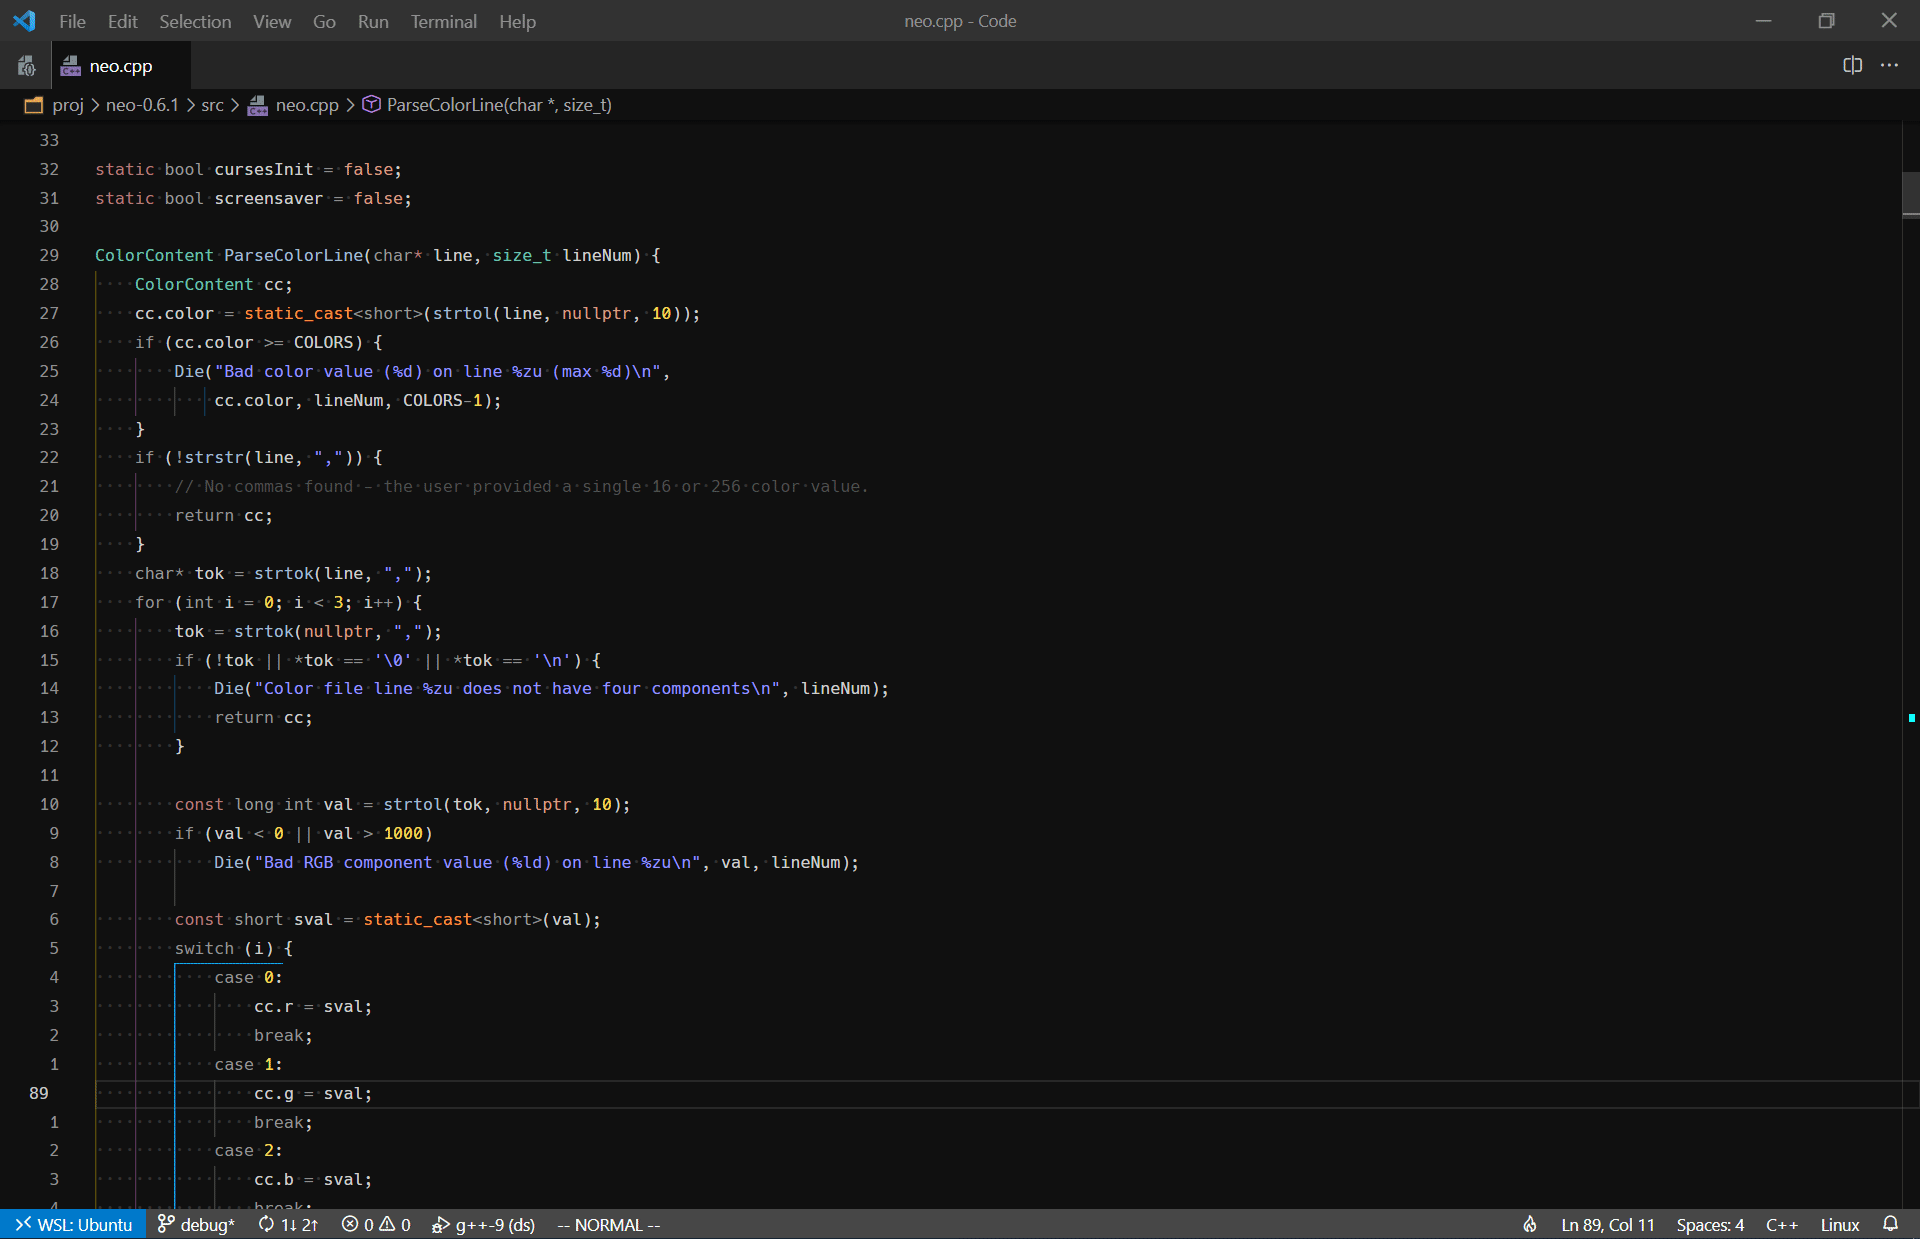Go to line using the Ln 89, Col 11 indicator
The width and height of the screenshot is (1920, 1239).
(1607, 1224)
